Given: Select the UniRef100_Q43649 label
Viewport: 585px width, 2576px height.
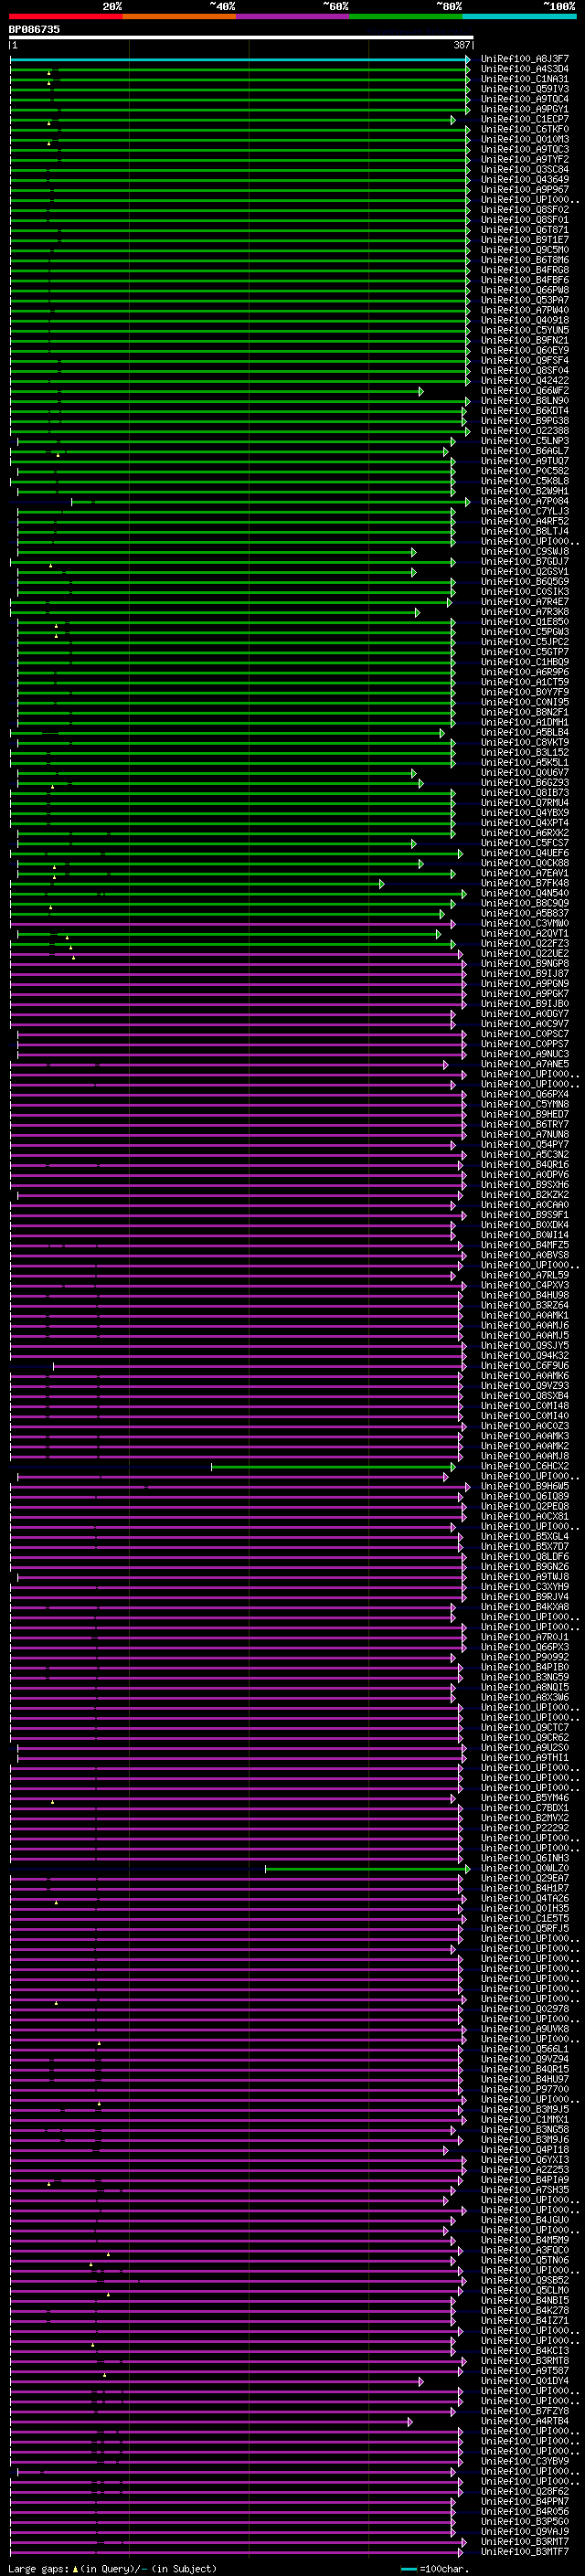Looking at the screenshot, I should tap(525, 180).
